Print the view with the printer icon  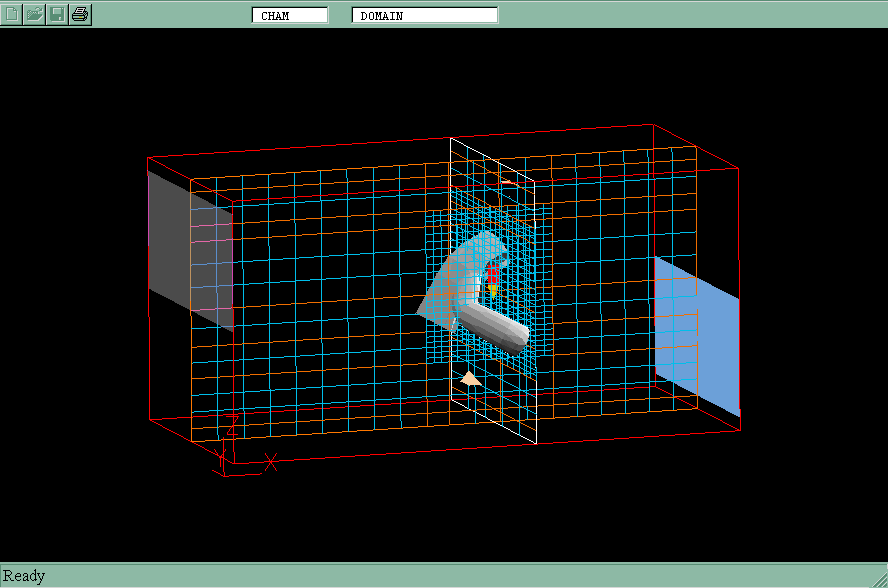tap(81, 14)
